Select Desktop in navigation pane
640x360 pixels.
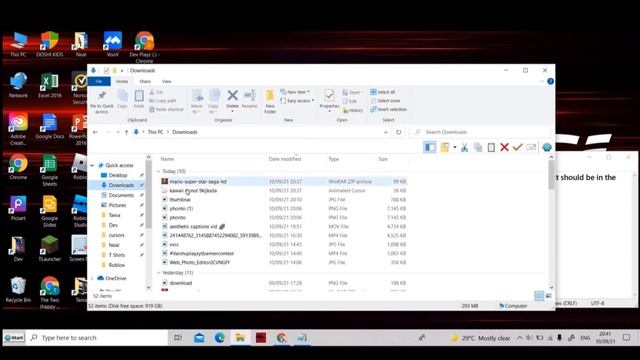click(118, 175)
